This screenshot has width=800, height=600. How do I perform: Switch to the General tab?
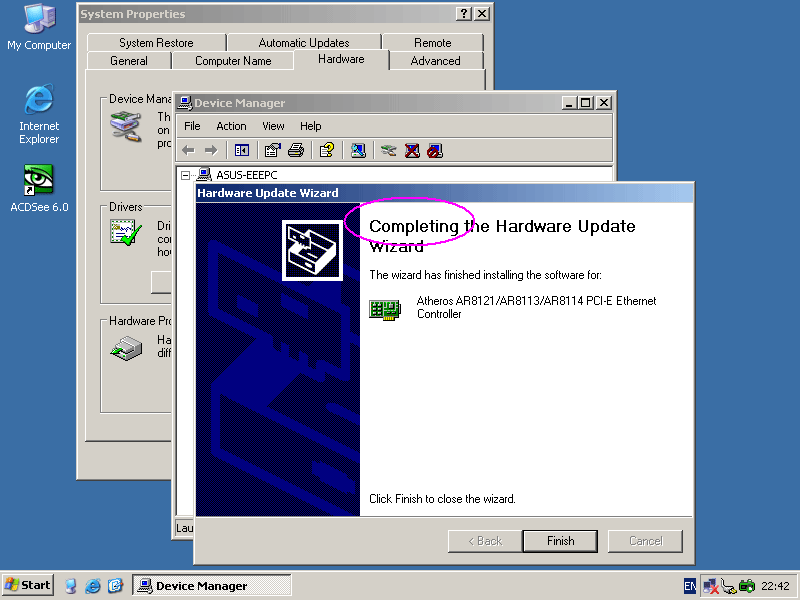coord(129,61)
